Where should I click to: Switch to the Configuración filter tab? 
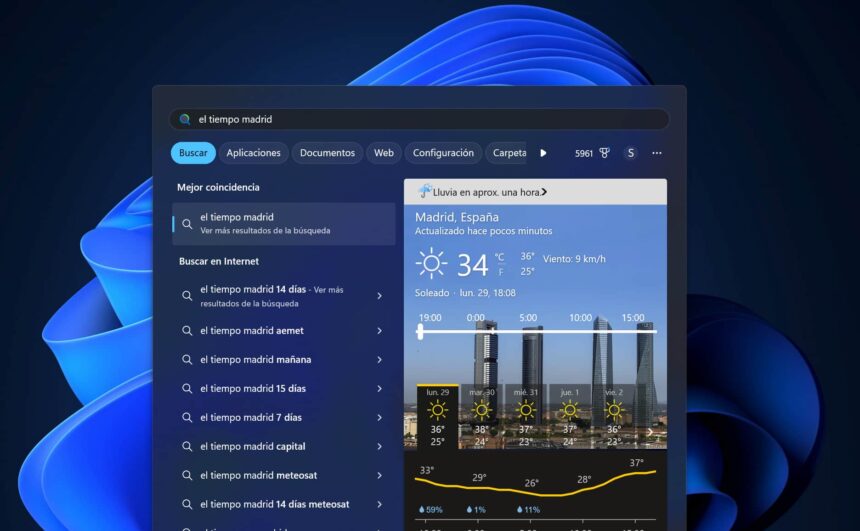pyautogui.click(x=443, y=153)
